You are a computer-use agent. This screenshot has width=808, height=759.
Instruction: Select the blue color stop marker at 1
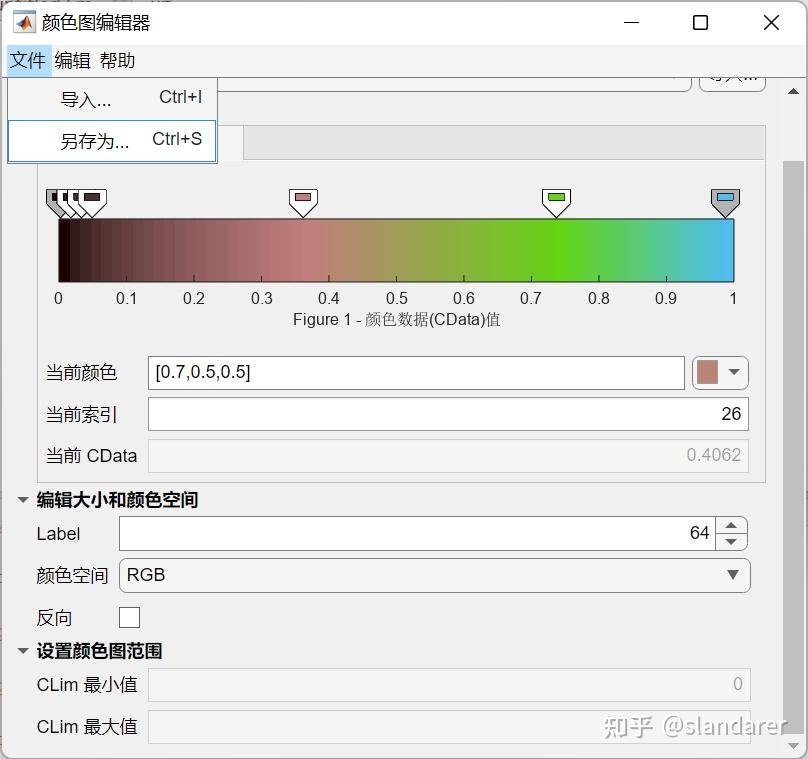tap(725, 199)
